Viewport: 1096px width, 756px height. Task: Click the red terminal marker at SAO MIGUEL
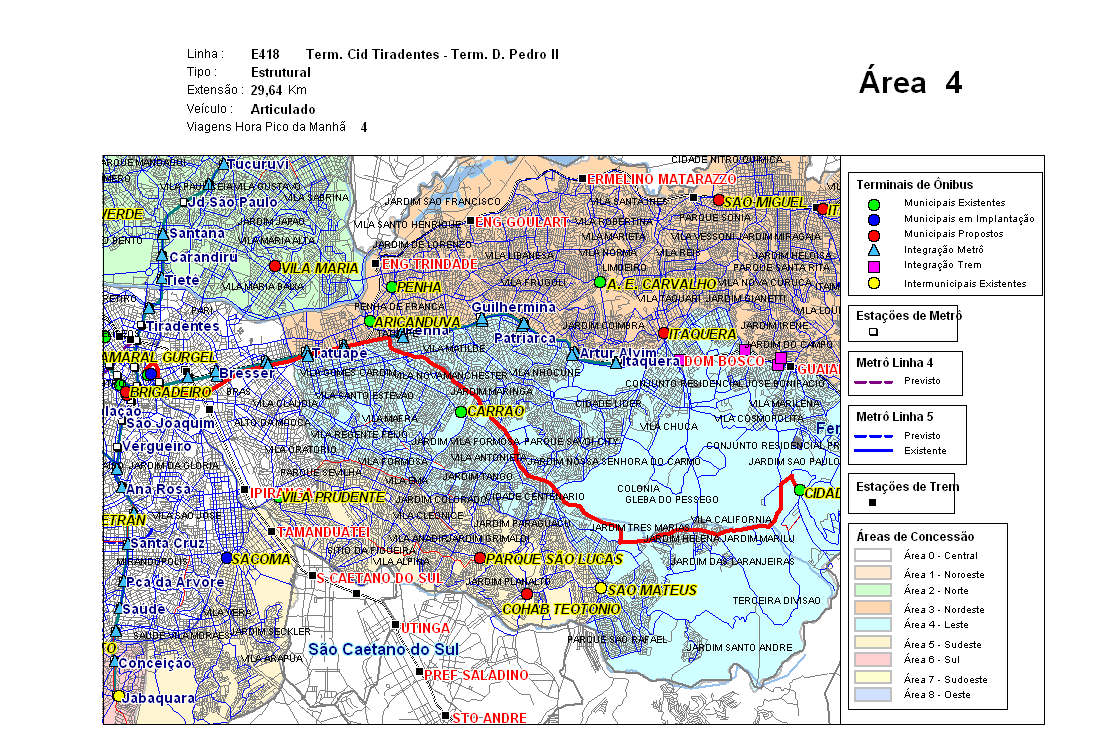coord(718,200)
